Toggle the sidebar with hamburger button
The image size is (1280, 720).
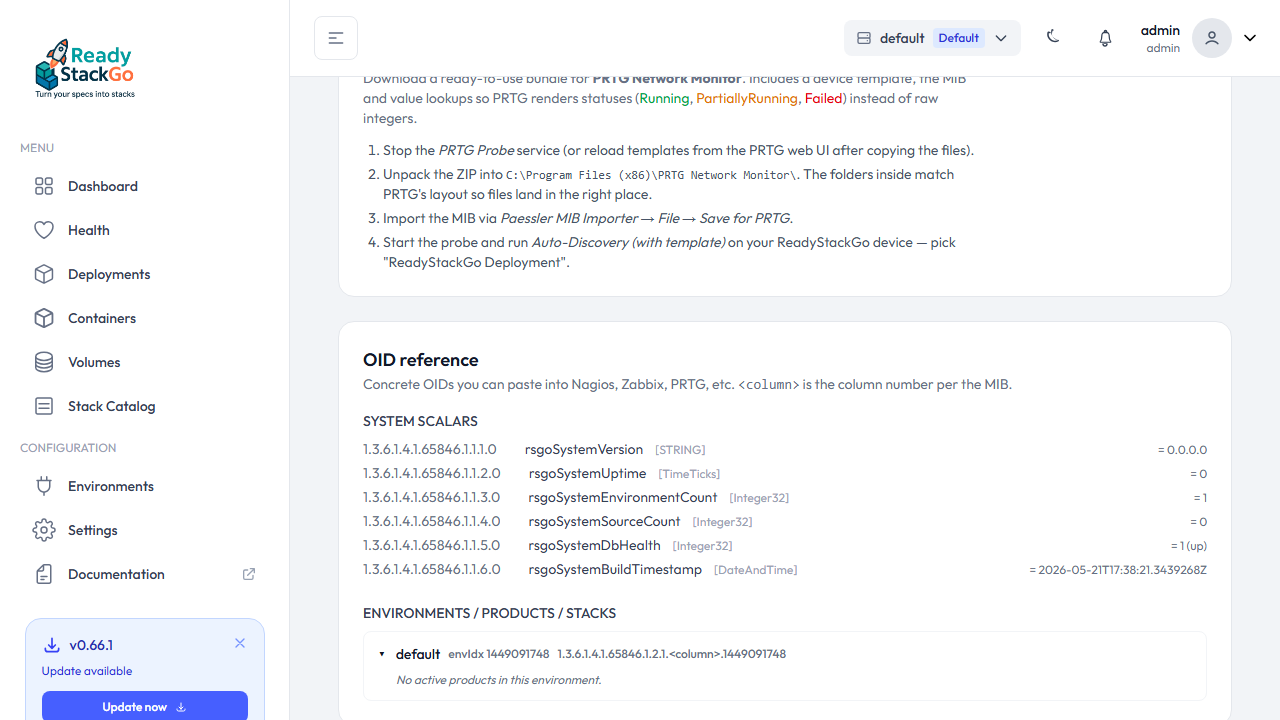coord(336,38)
